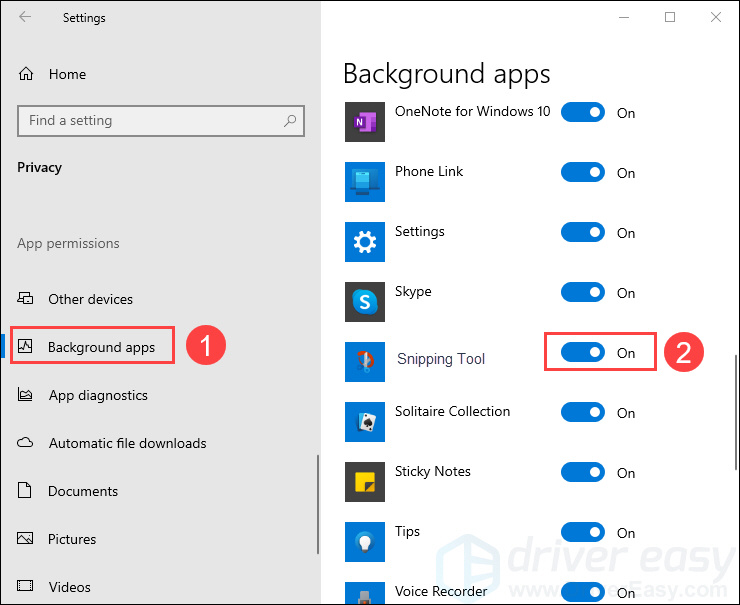Click the search magnifier in Find a setting
Screen dimensions: 740x605
(290, 121)
